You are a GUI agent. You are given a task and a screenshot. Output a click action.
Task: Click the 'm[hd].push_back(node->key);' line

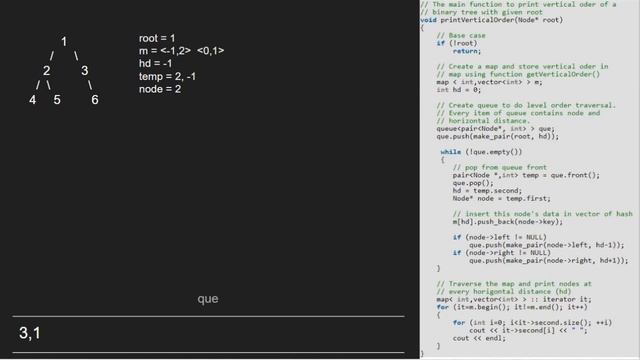pyautogui.click(x=508, y=222)
